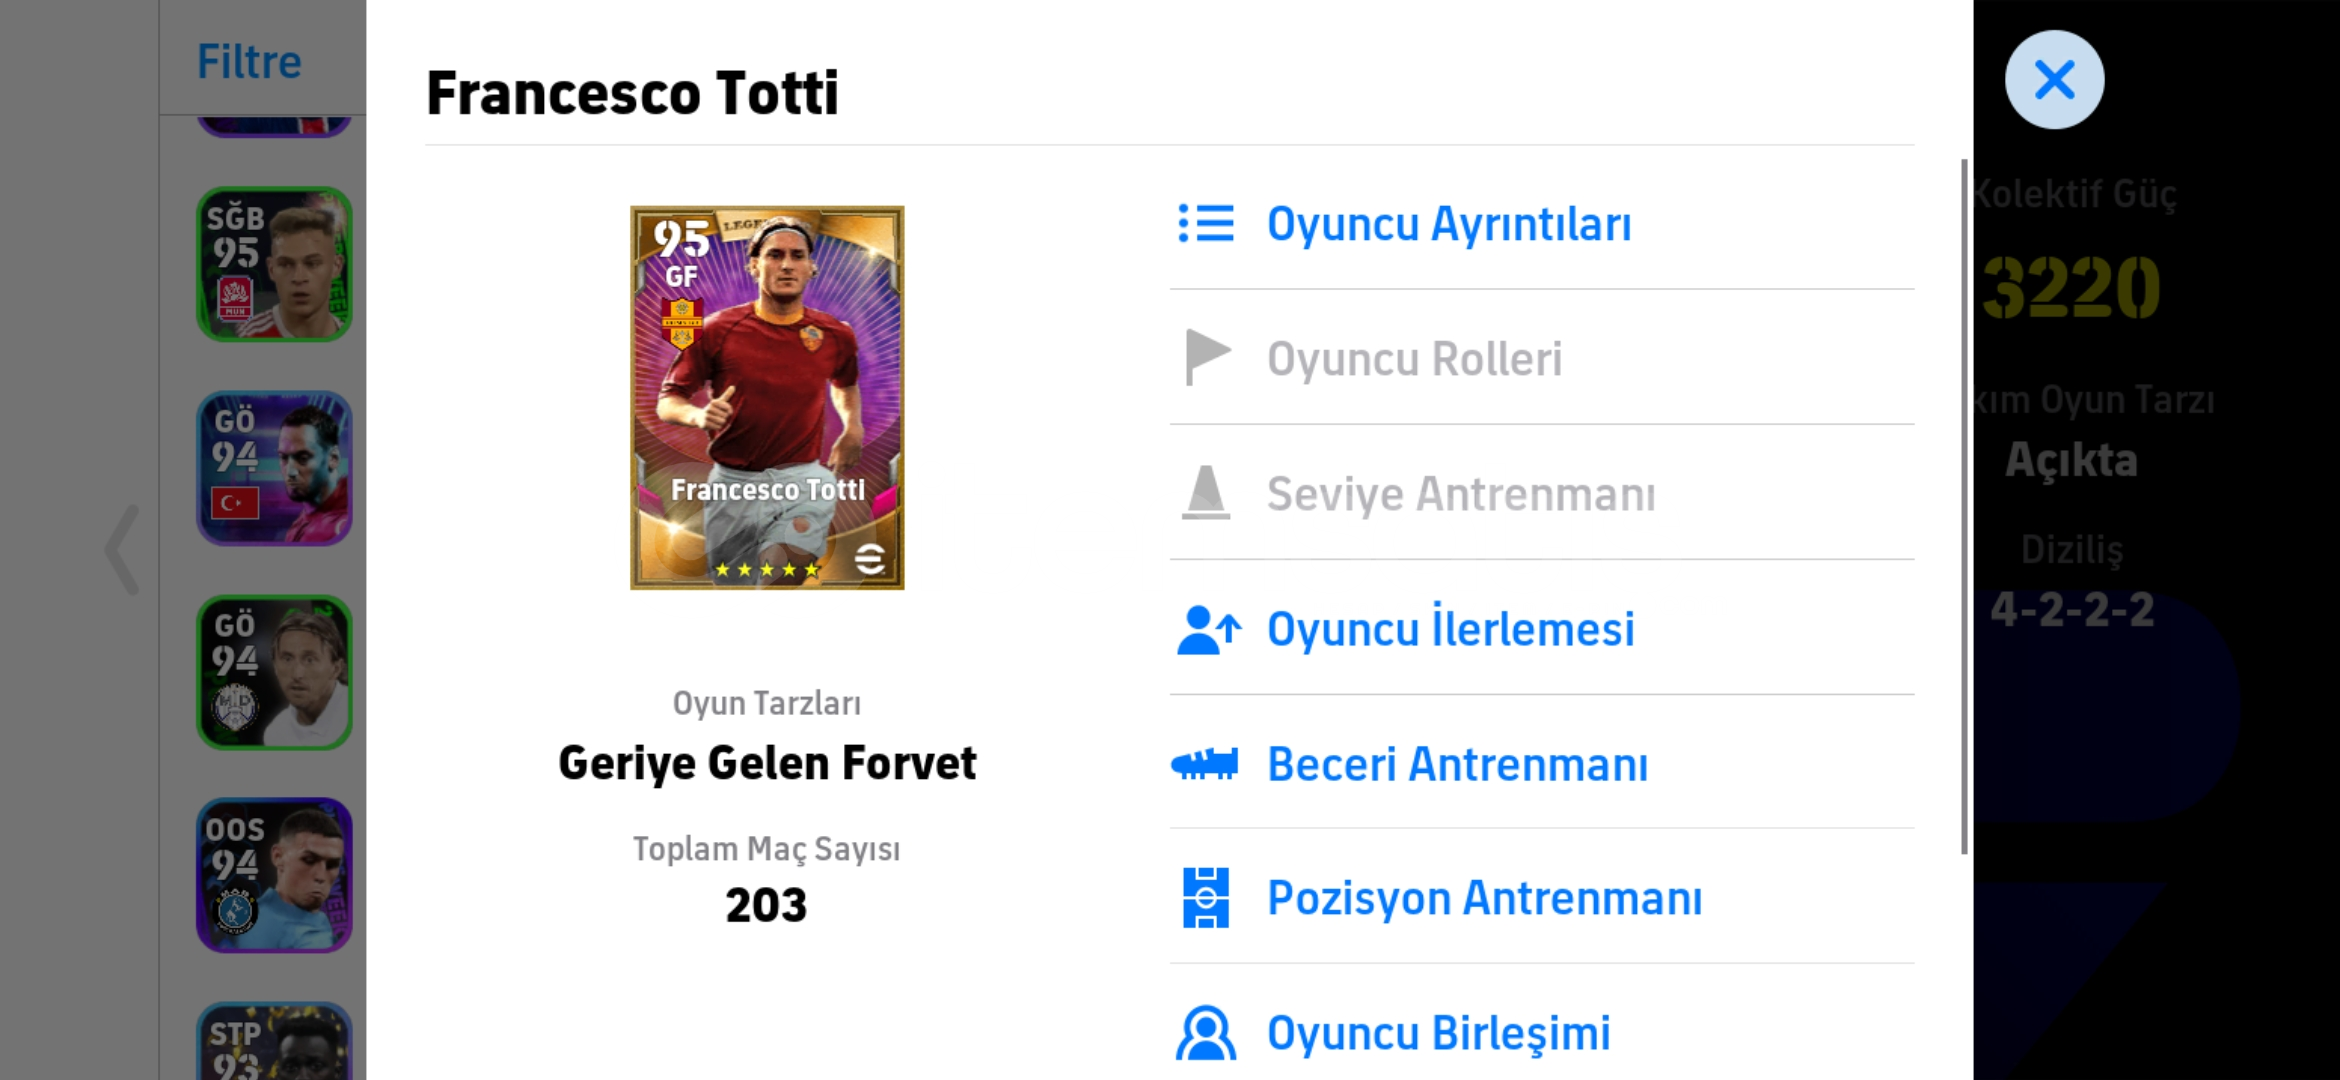Tap the Oyuncu Rolleri flag icon

point(1206,358)
